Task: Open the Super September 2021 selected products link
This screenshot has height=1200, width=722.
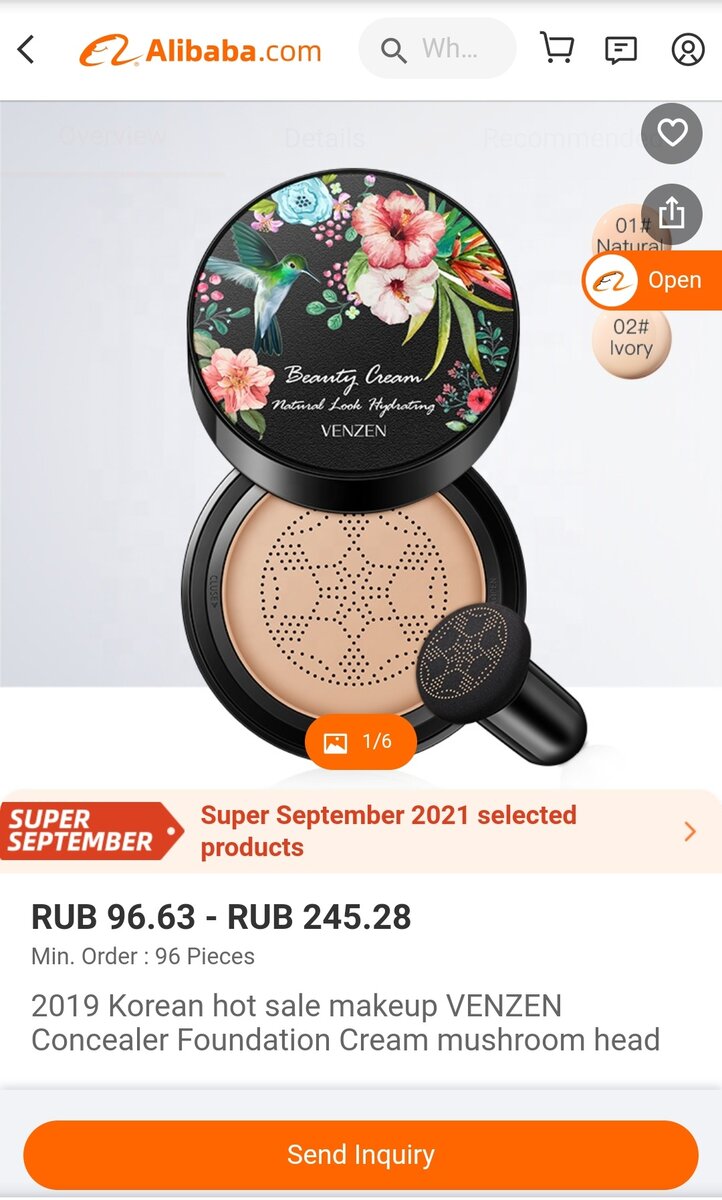Action: (x=389, y=831)
